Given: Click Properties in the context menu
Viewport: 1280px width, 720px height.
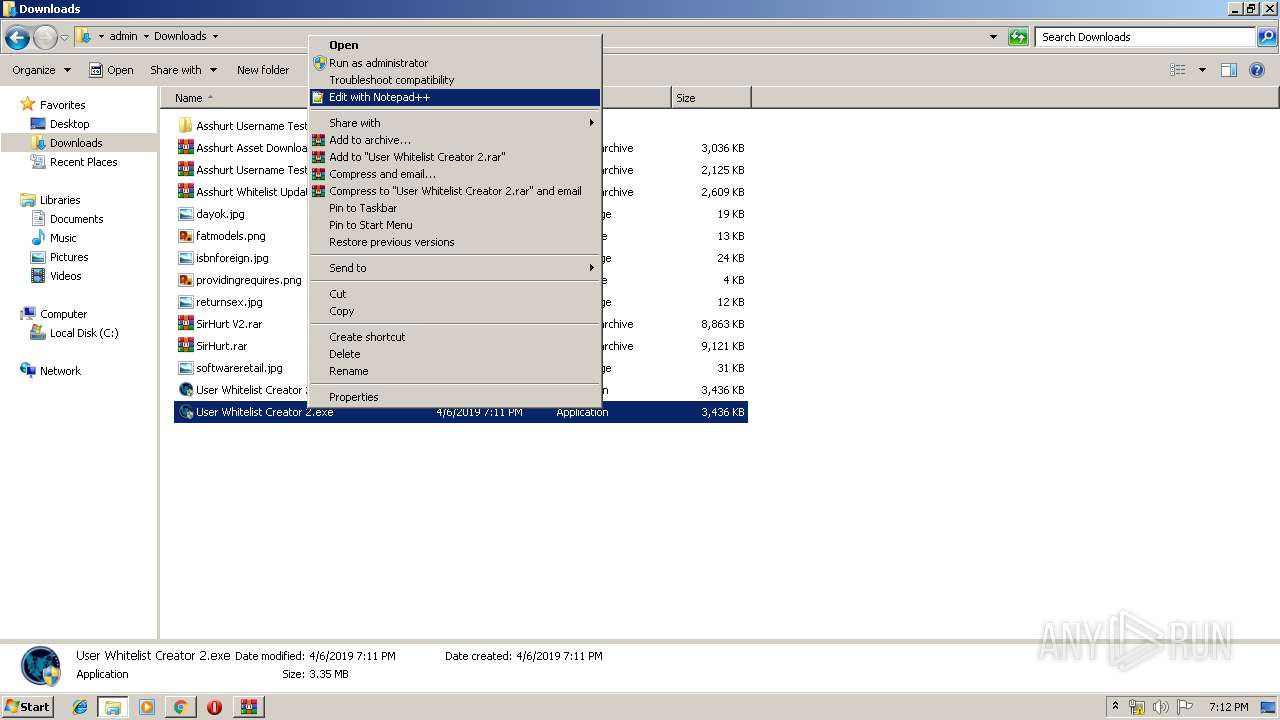Looking at the screenshot, I should pyautogui.click(x=455, y=397).
